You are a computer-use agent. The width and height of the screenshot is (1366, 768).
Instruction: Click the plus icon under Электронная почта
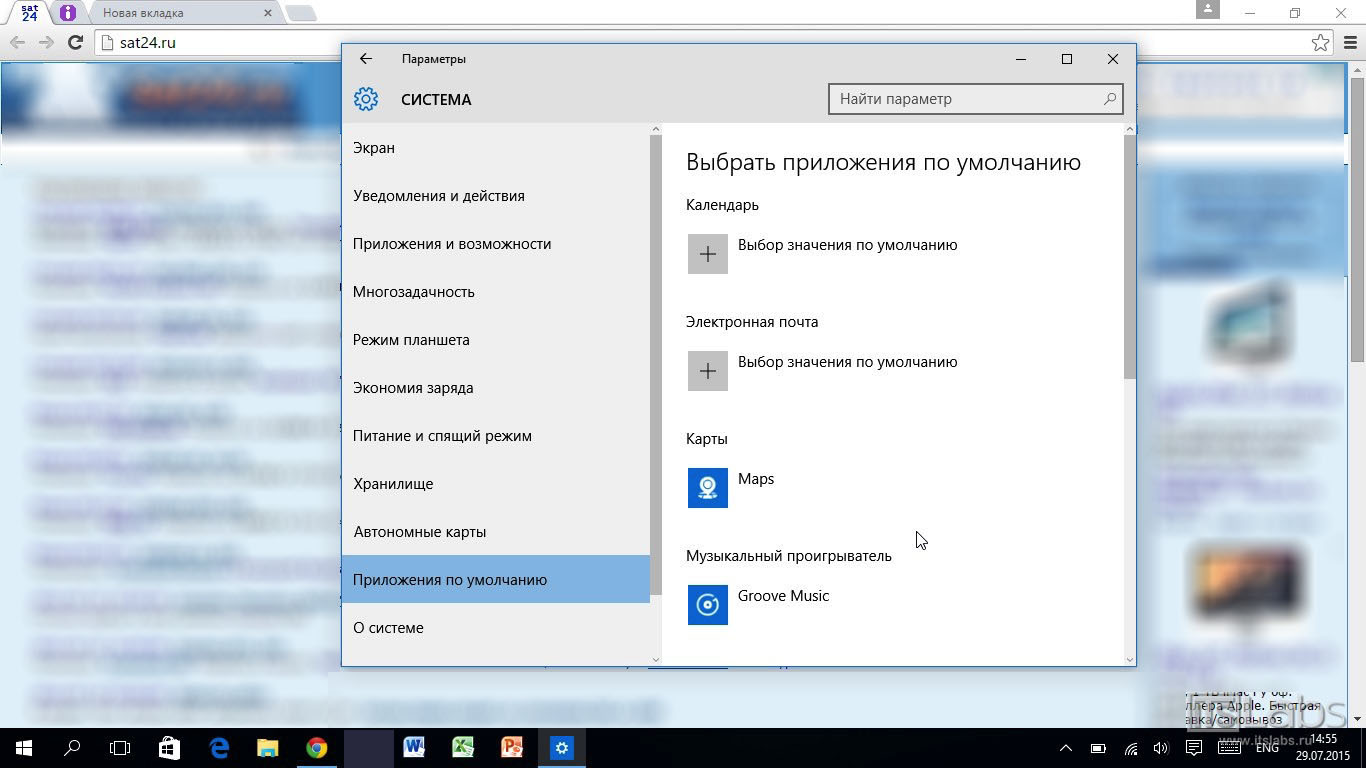pyautogui.click(x=708, y=371)
